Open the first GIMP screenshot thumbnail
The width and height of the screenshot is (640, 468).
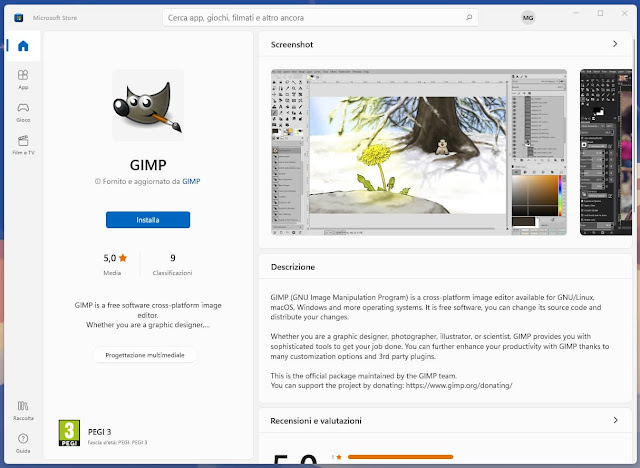(x=419, y=152)
